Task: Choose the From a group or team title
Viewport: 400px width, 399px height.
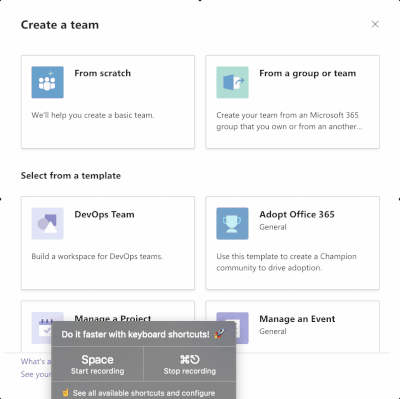Action: tap(308, 73)
